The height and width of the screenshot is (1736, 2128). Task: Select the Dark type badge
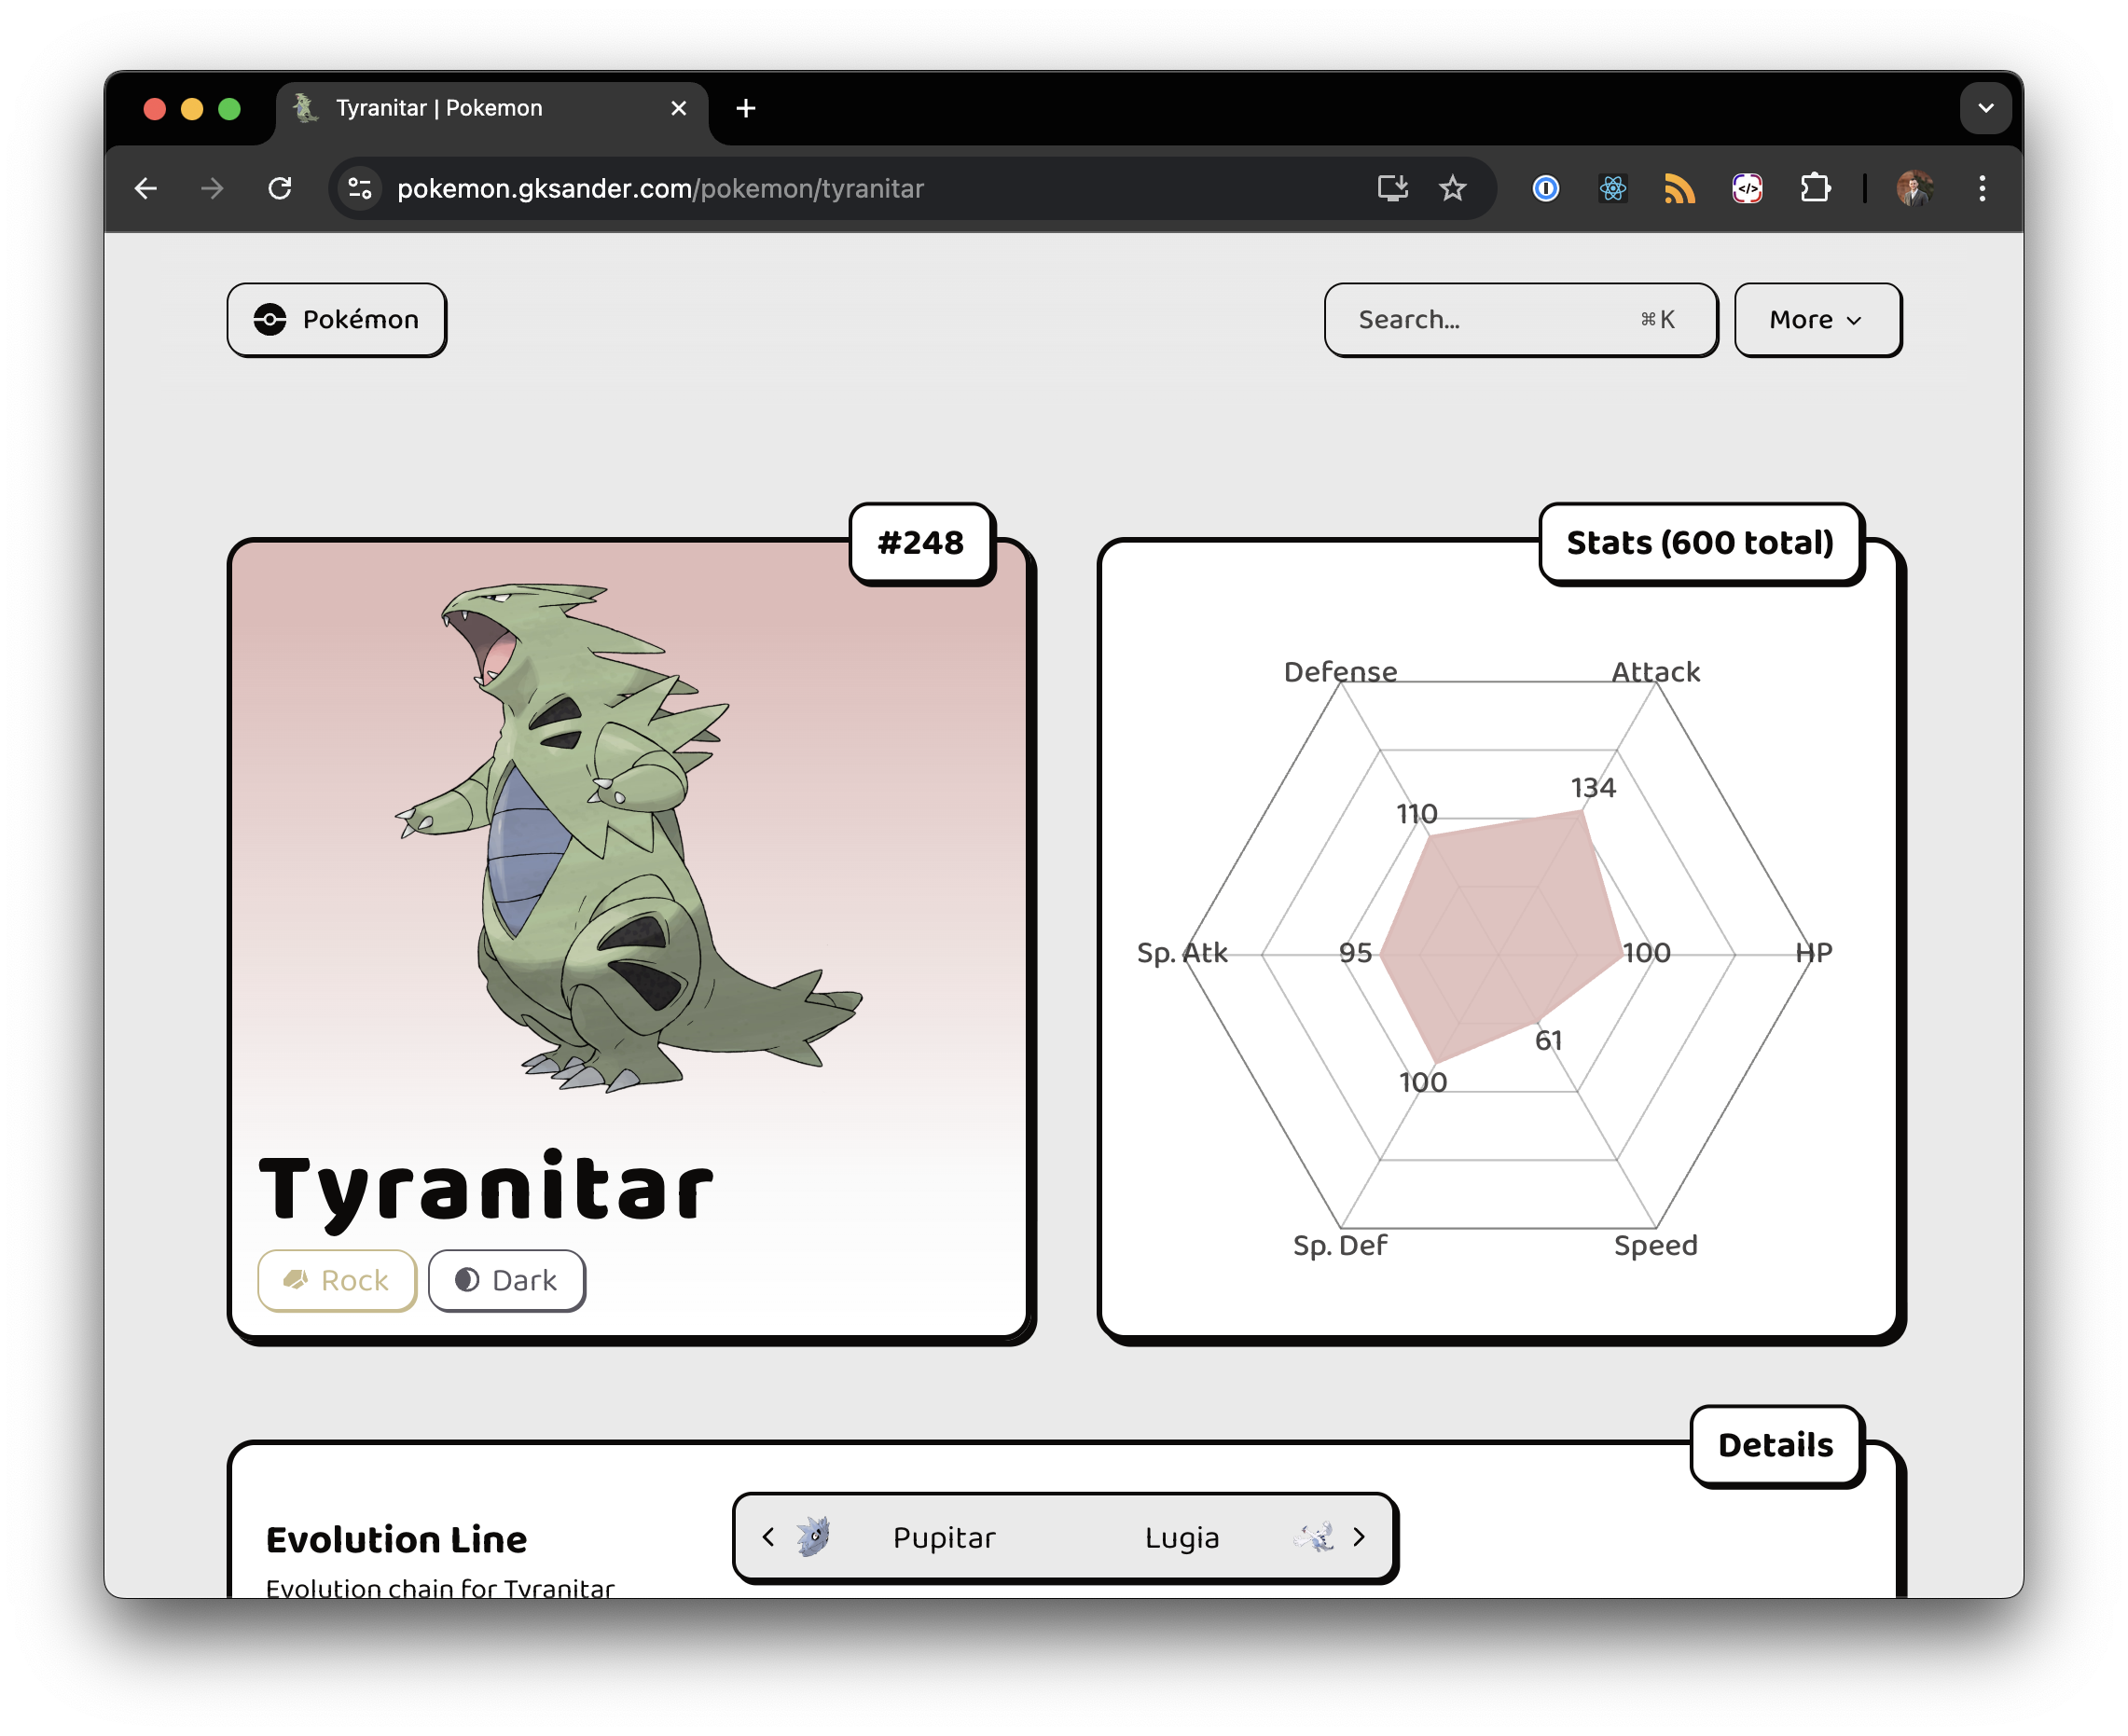[x=506, y=1280]
